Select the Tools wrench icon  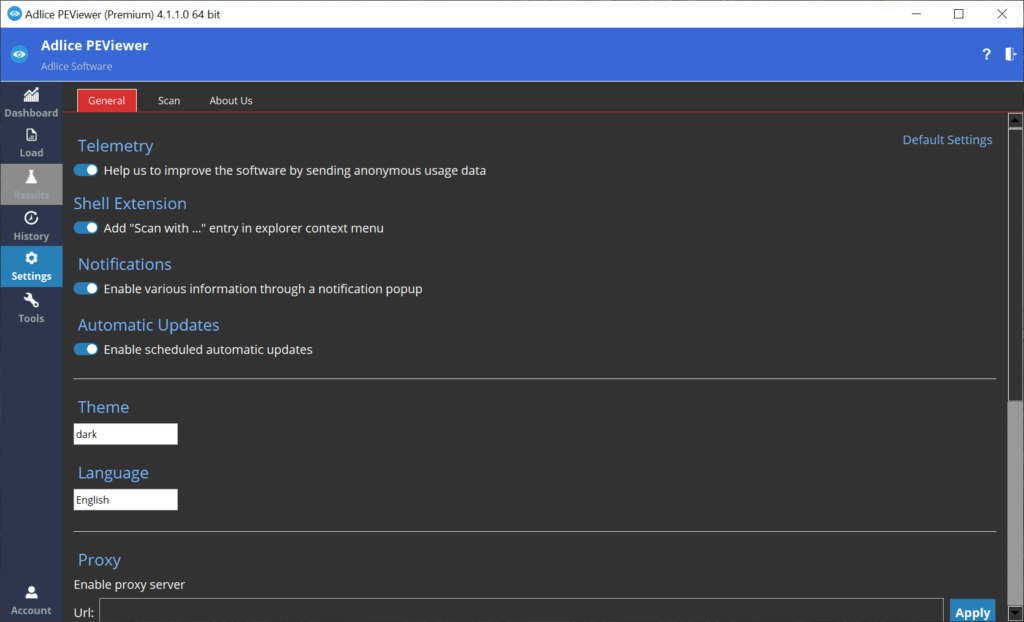pos(31,301)
